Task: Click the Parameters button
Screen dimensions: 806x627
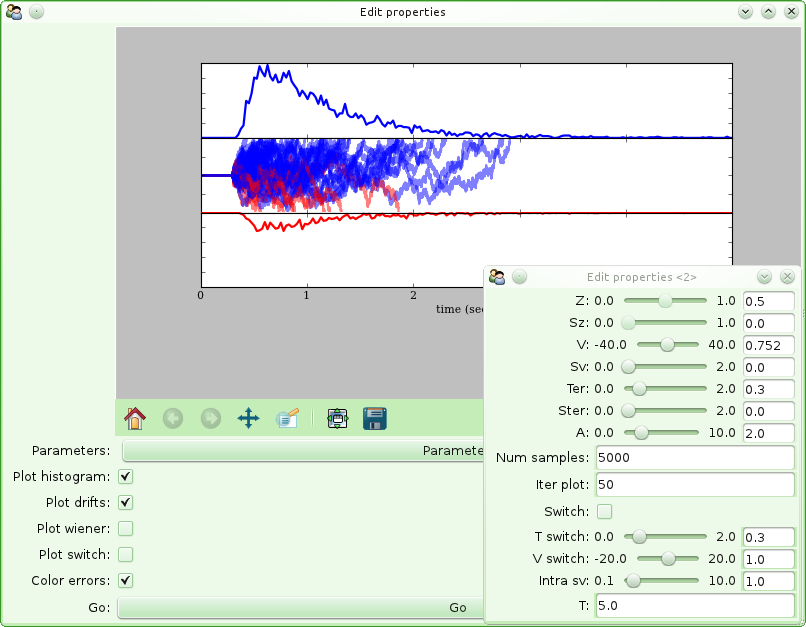Action: tap(302, 451)
